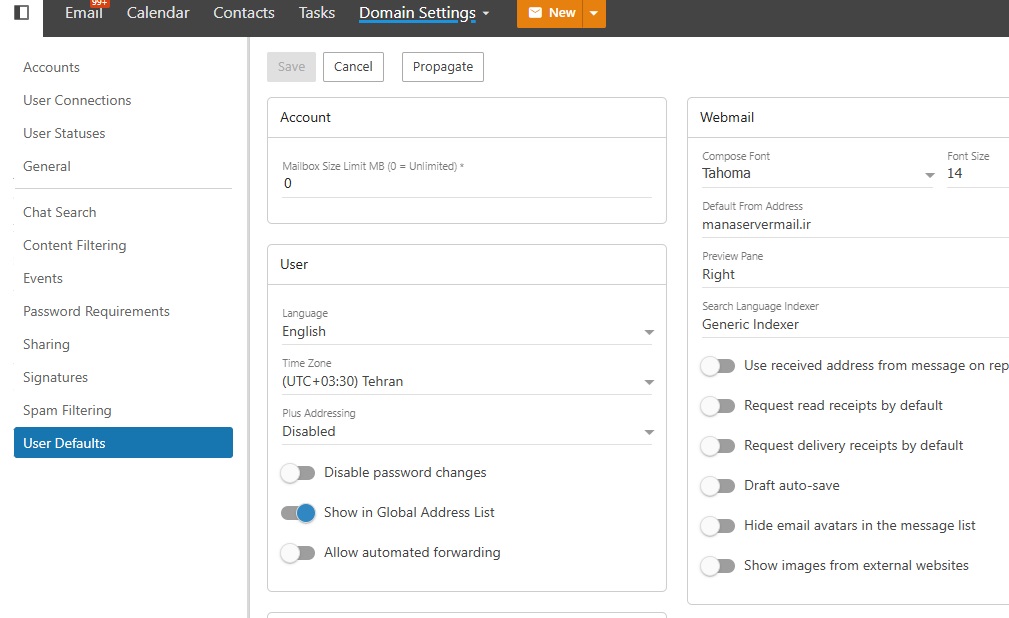Expand the Time Zone dropdown

pos(467,382)
